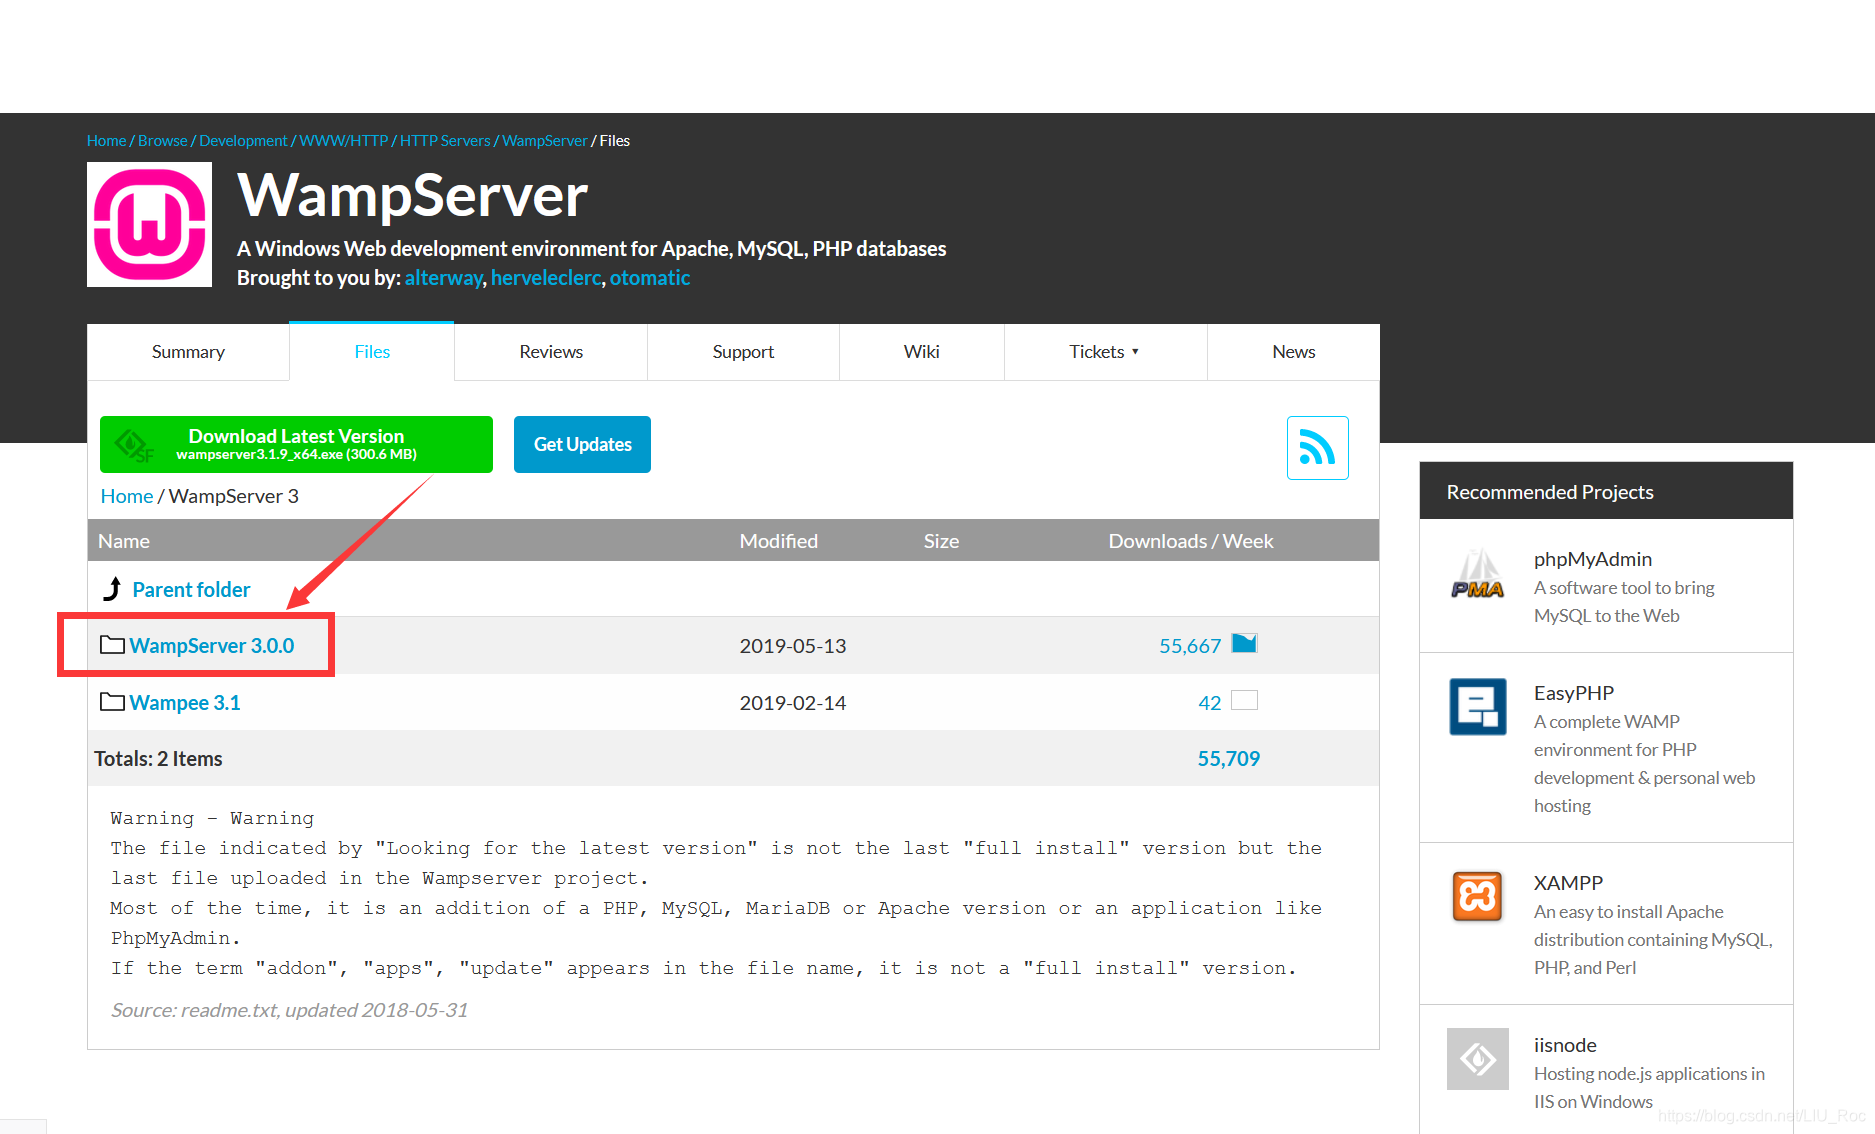Click the EasyPHP project logo
The height and width of the screenshot is (1134, 1875).
pyautogui.click(x=1478, y=706)
